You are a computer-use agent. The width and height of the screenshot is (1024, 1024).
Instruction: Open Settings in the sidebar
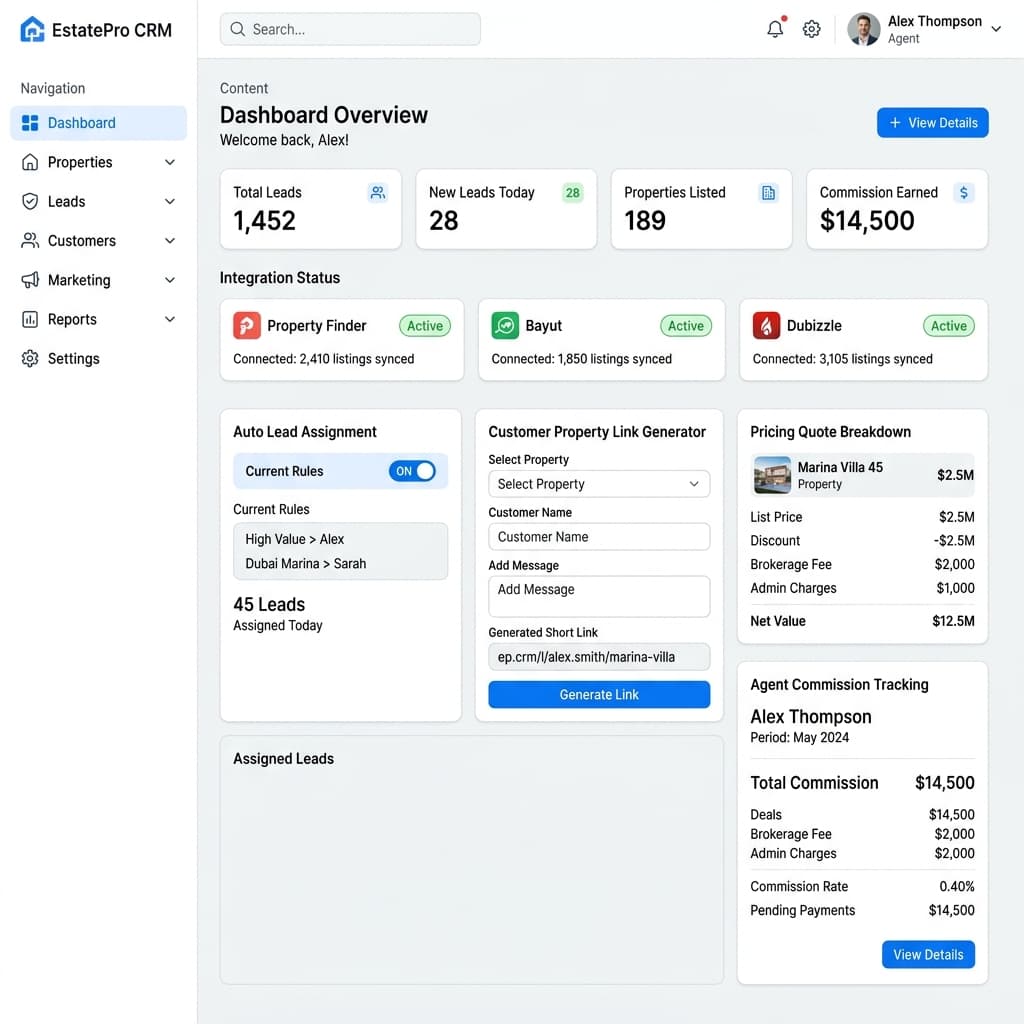(99, 358)
